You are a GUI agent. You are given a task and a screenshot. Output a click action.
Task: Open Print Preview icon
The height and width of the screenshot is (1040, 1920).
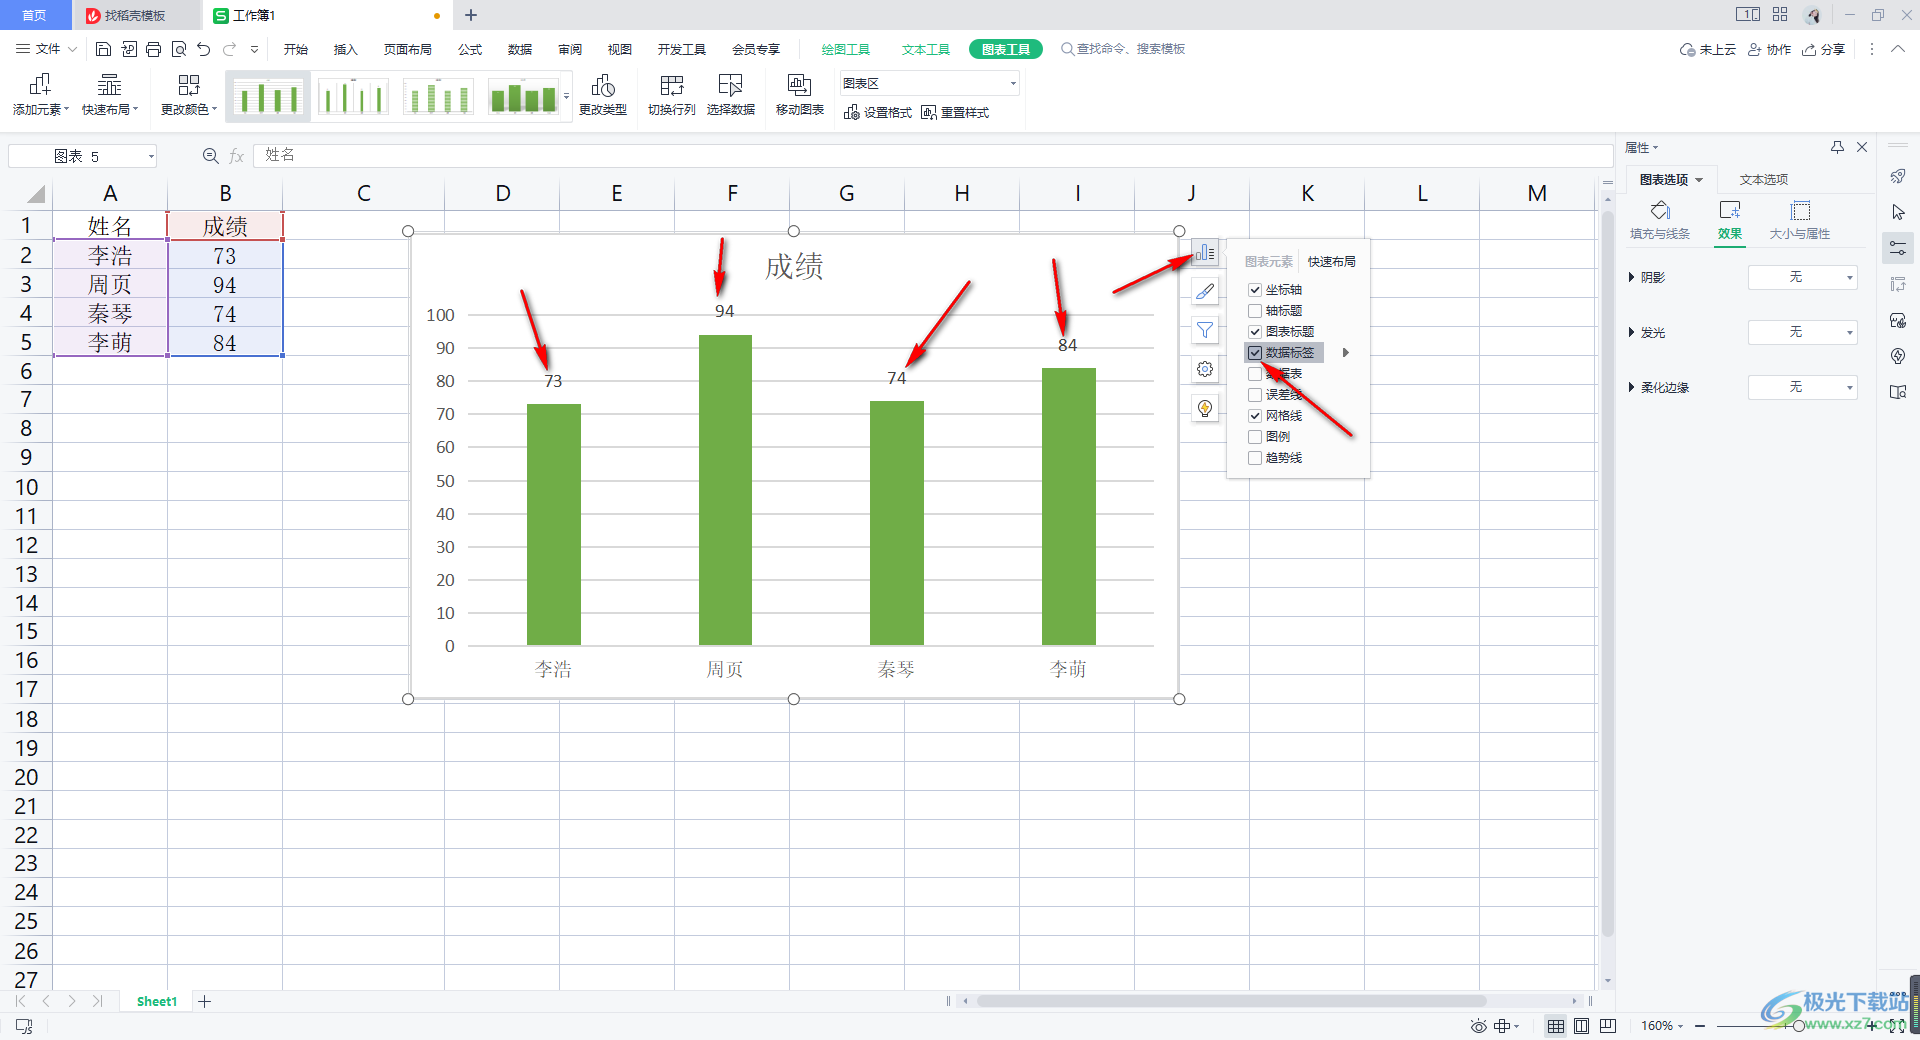pyautogui.click(x=179, y=49)
